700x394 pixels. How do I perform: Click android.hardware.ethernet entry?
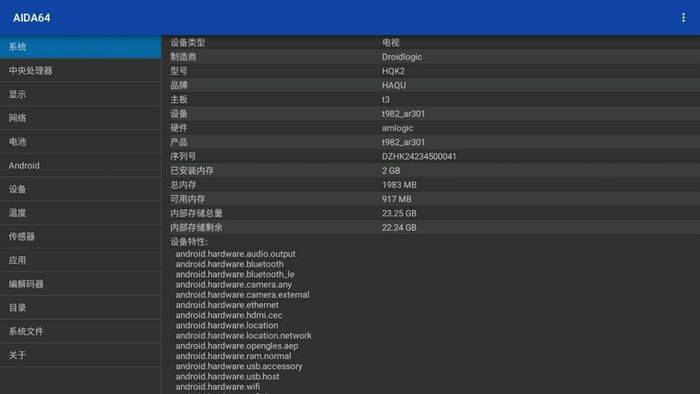[227, 305]
